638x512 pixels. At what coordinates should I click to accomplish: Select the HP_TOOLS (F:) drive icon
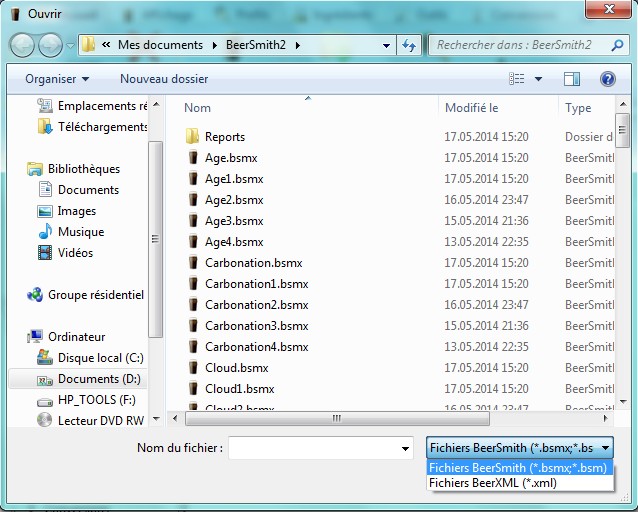(44, 399)
